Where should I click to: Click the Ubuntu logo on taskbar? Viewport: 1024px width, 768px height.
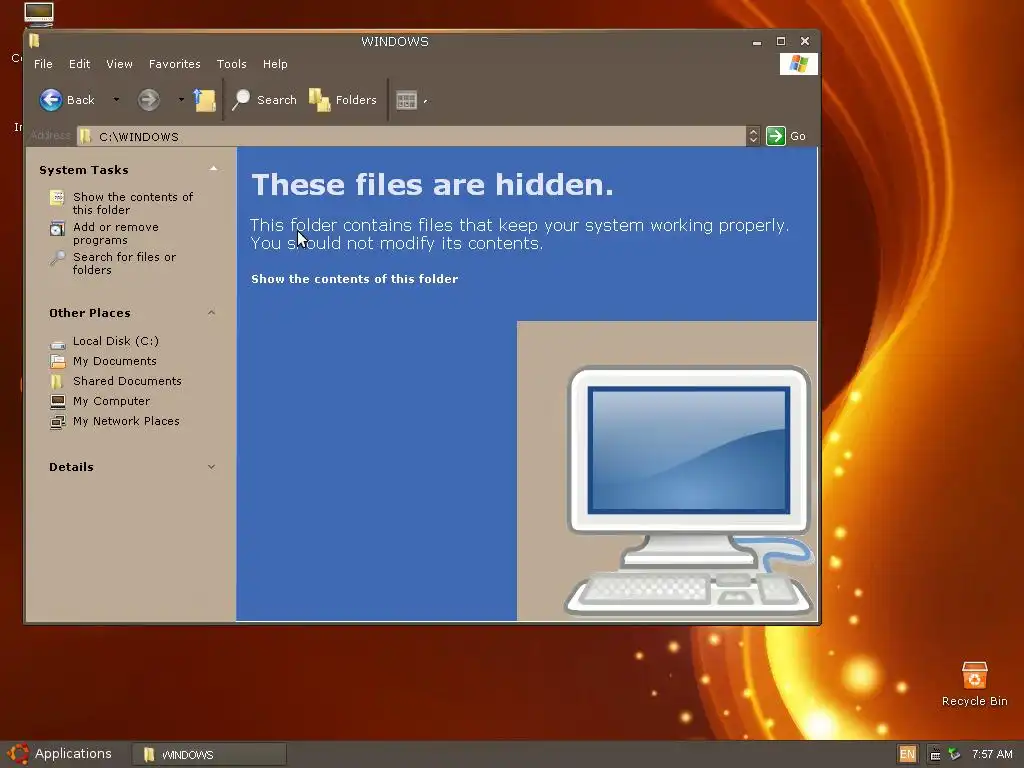click(18, 754)
